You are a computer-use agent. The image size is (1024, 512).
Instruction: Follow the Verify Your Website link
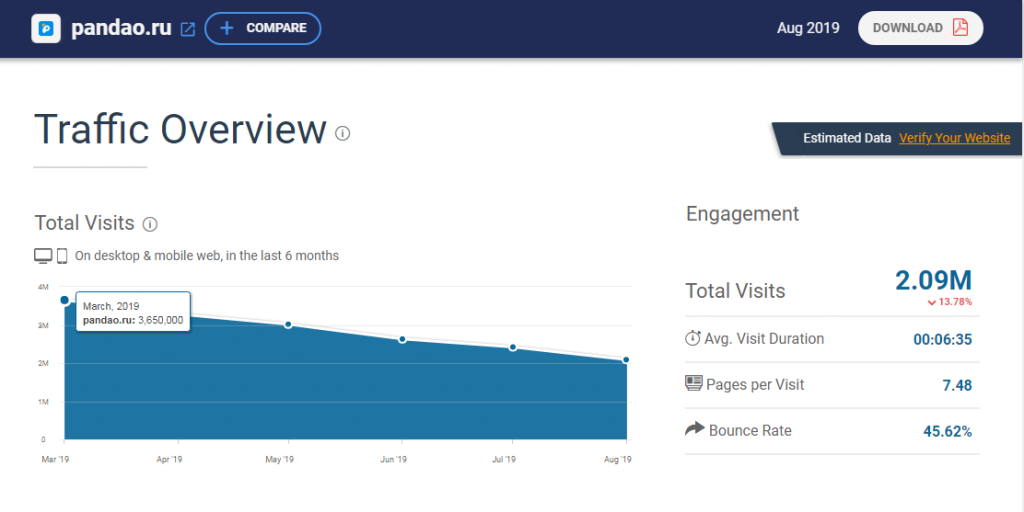pos(954,138)
